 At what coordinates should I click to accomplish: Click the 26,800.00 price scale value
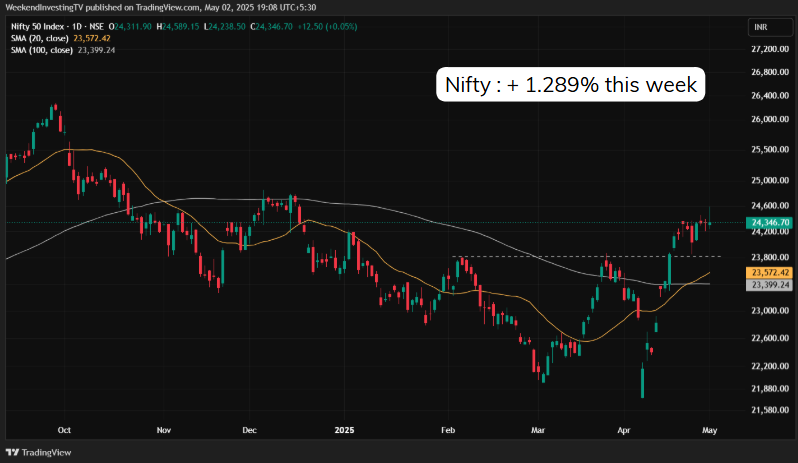[770, 72]
